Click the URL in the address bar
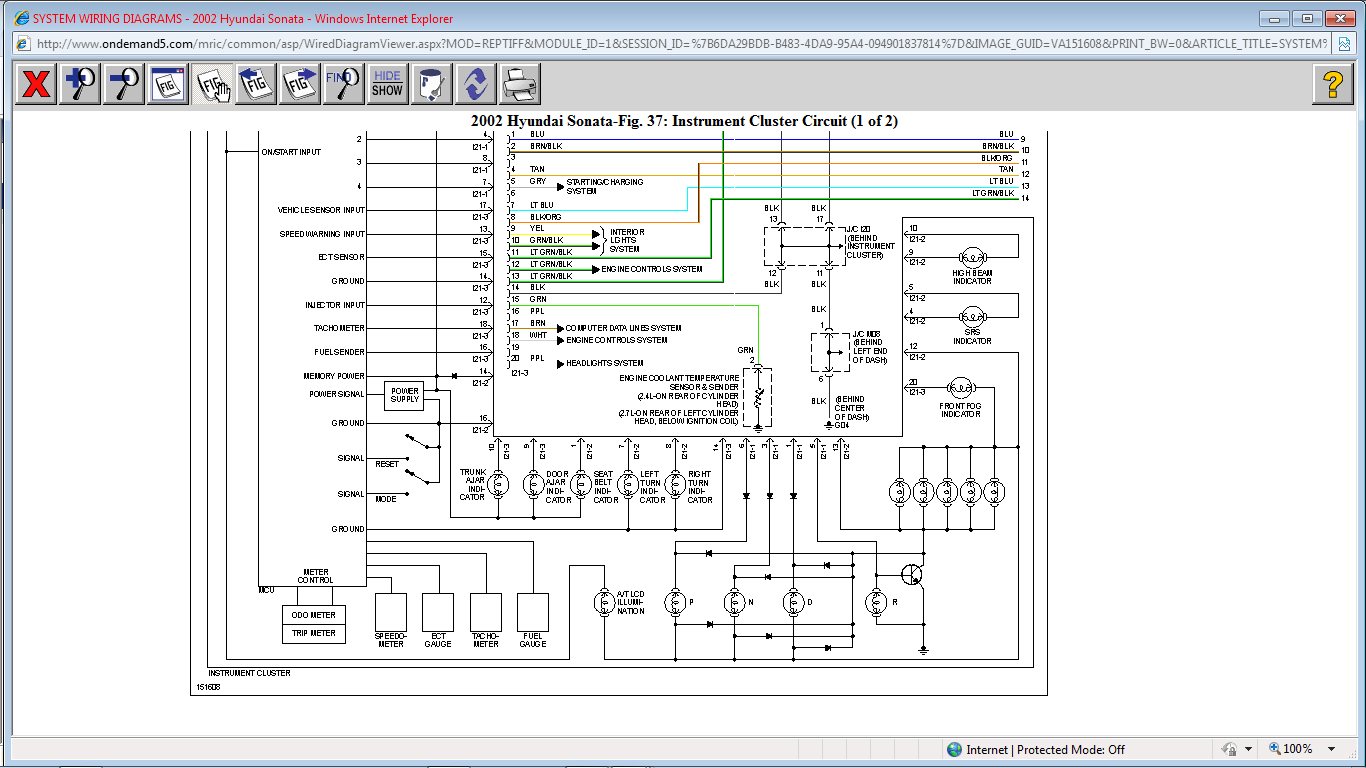1366x768 pixels. [680, 44]
